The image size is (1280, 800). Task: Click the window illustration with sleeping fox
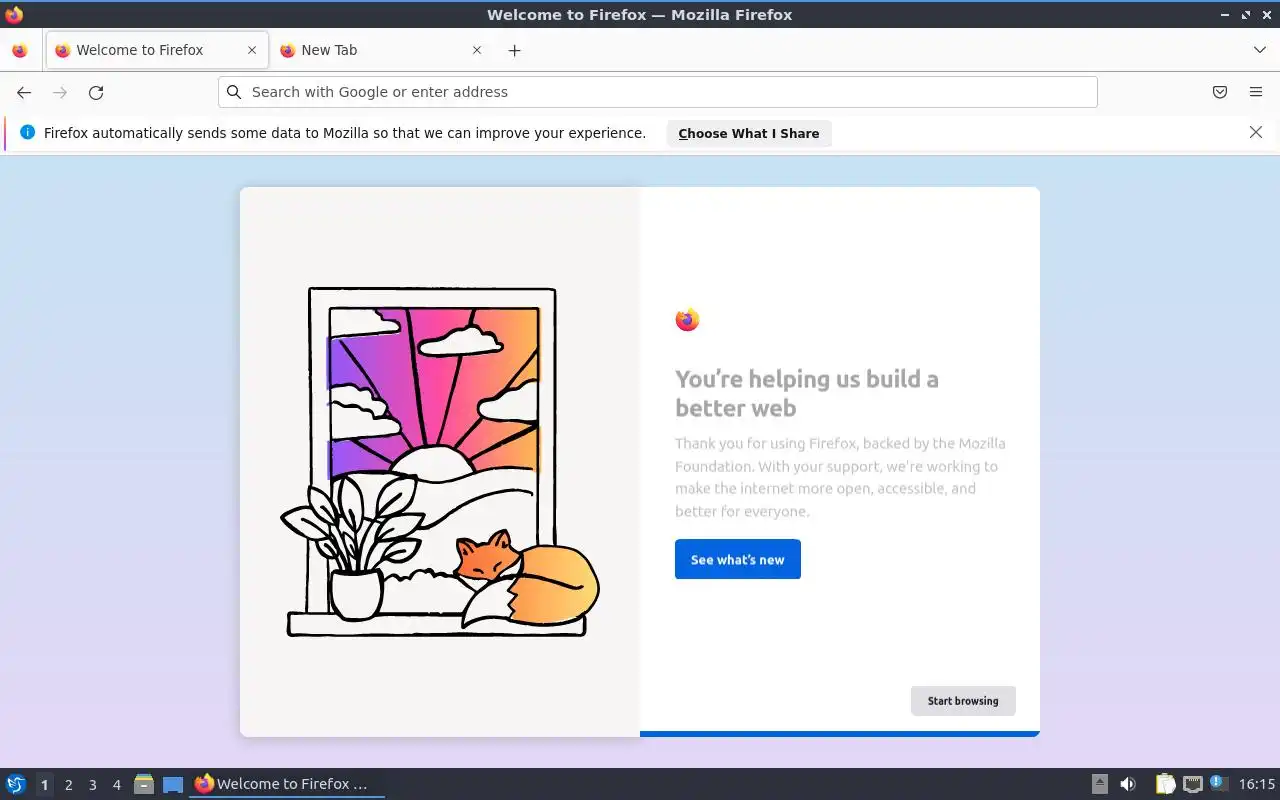point(440,462)
